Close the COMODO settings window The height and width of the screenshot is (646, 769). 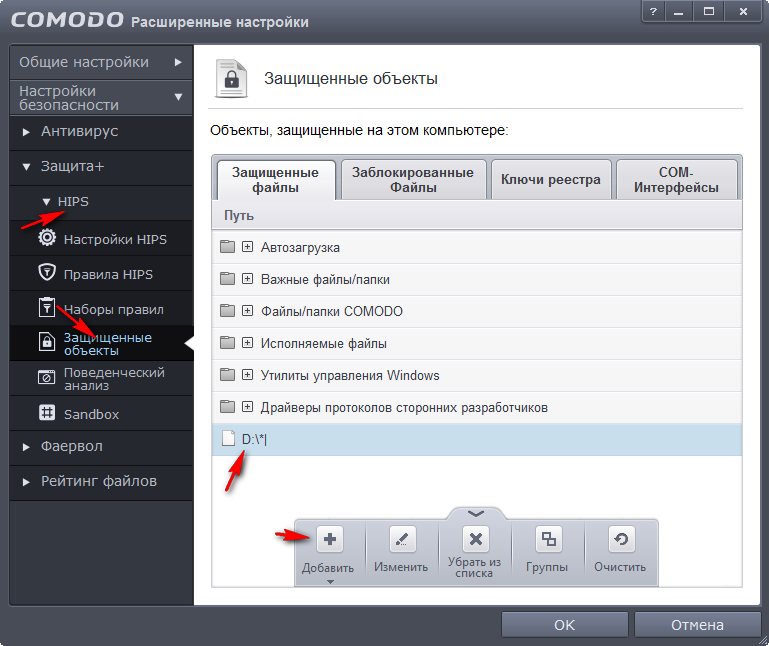(x=743, y=12)
